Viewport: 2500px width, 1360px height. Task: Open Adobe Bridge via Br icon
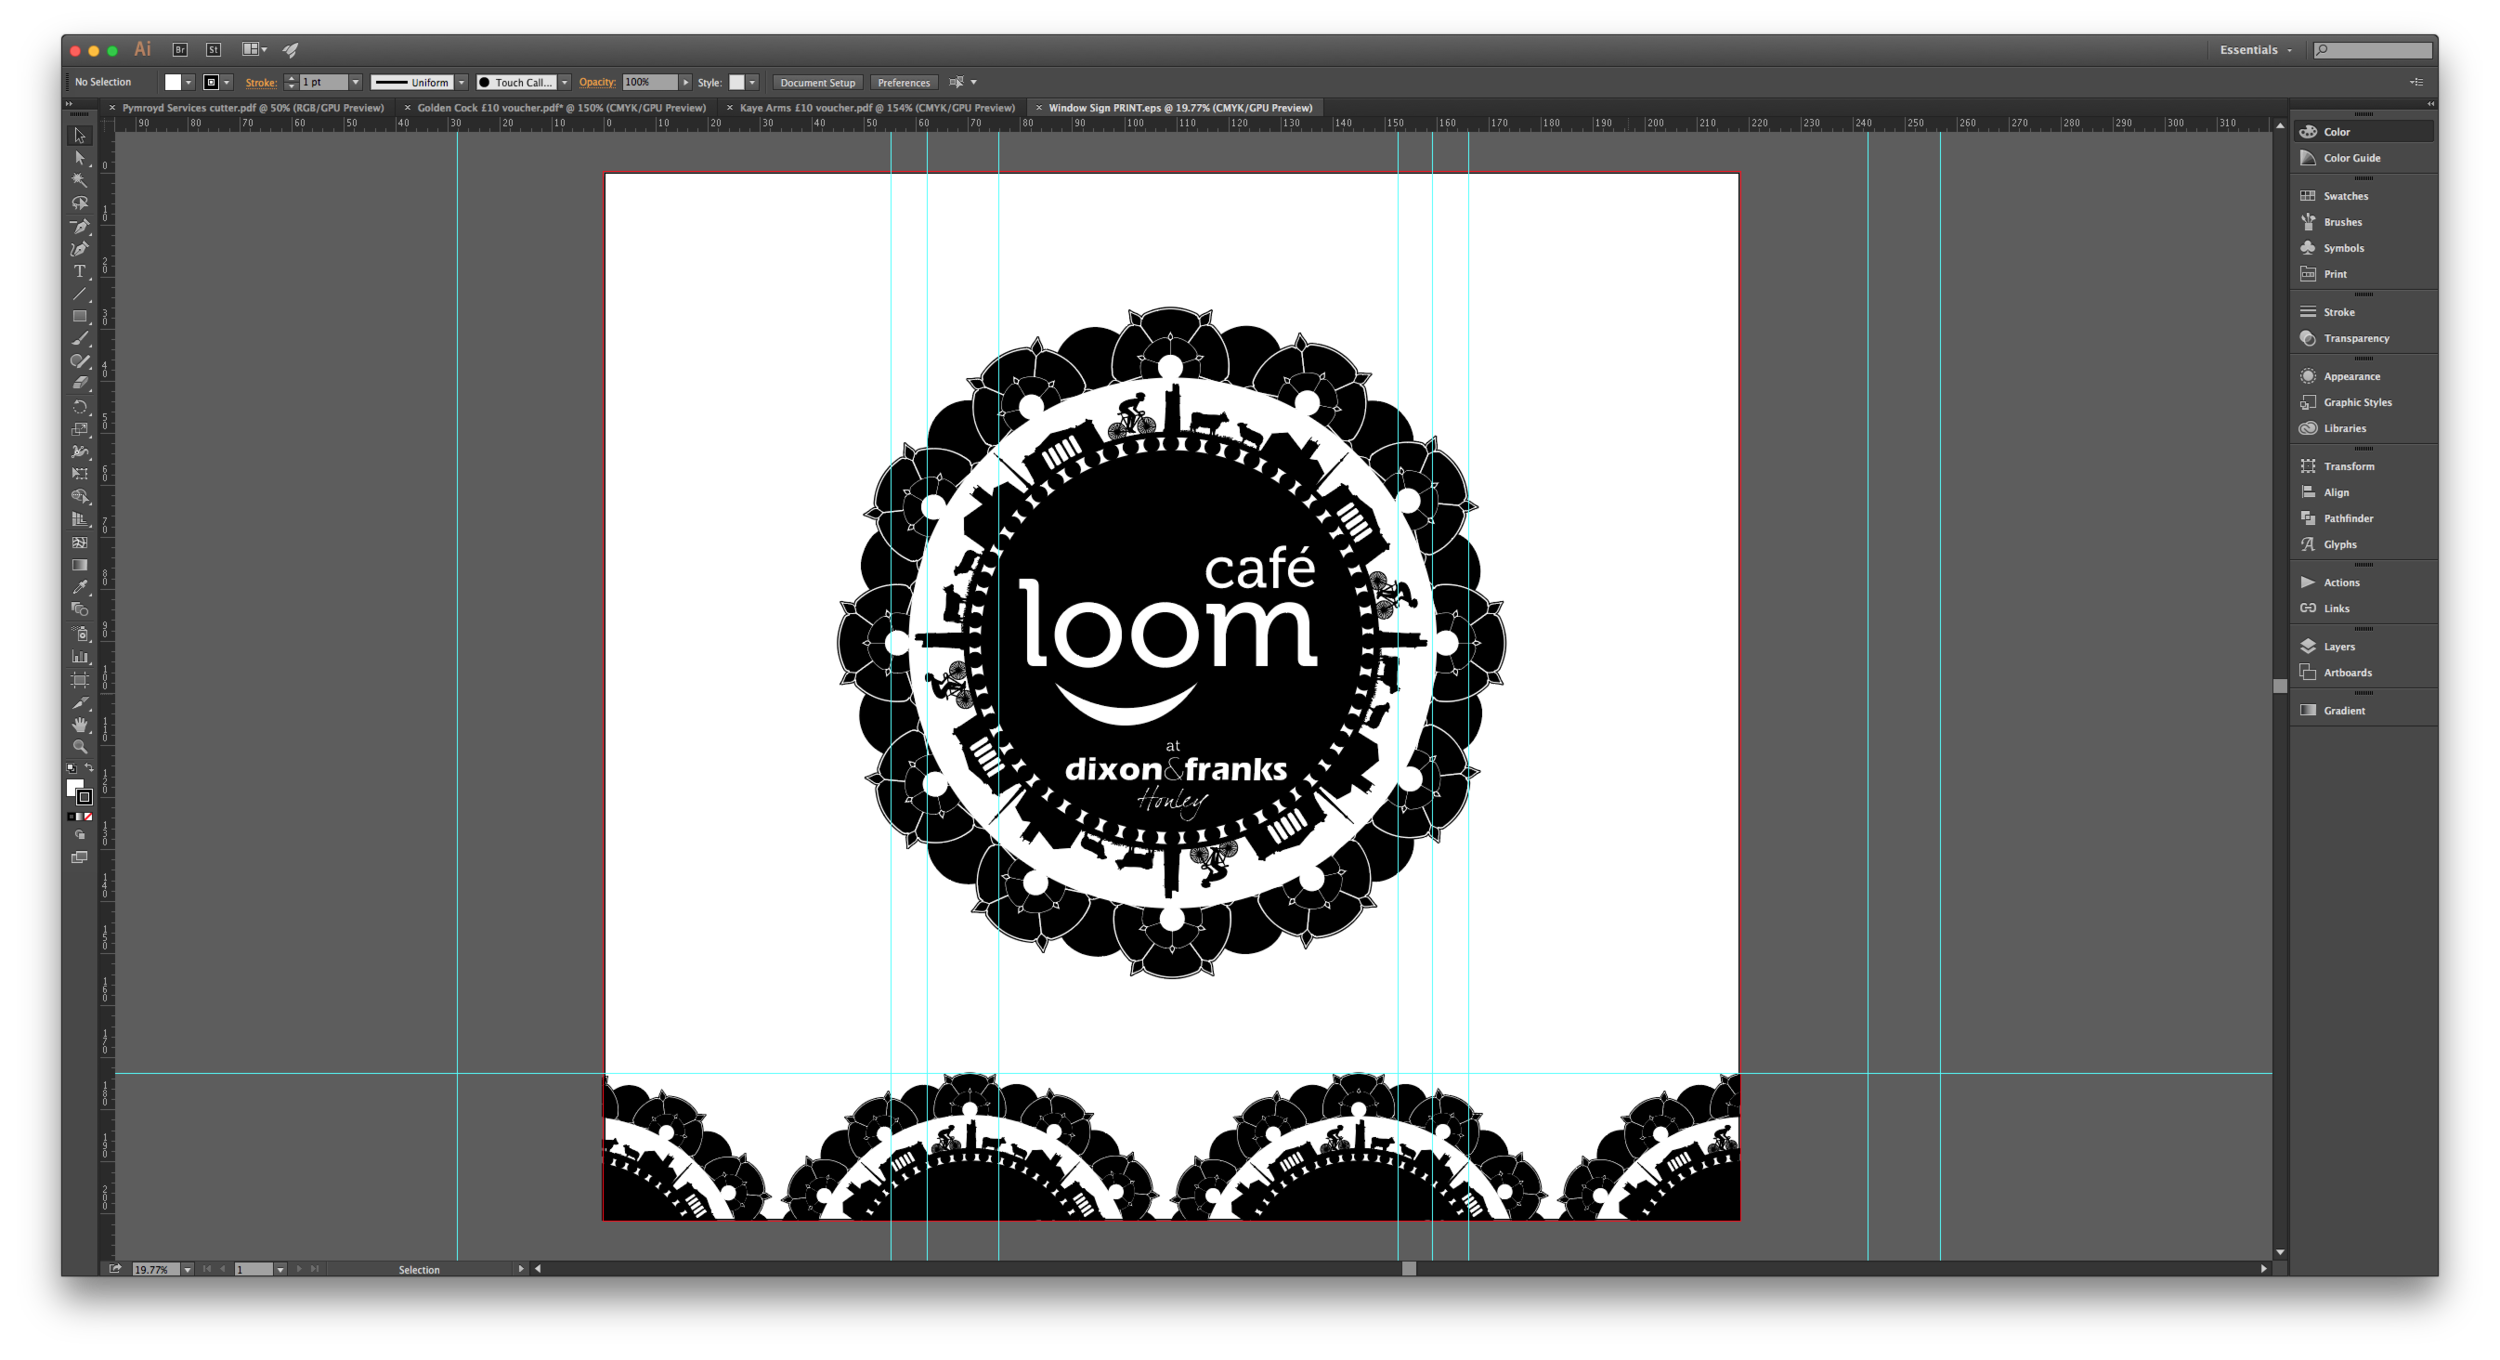pyautogui.click(x=180, y=49)
